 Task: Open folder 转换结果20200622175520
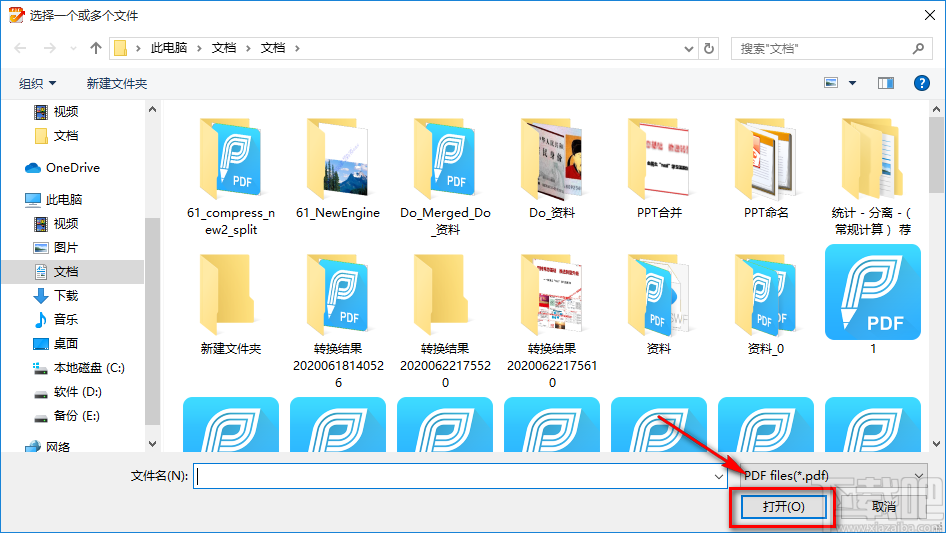[x=445, y=322]
